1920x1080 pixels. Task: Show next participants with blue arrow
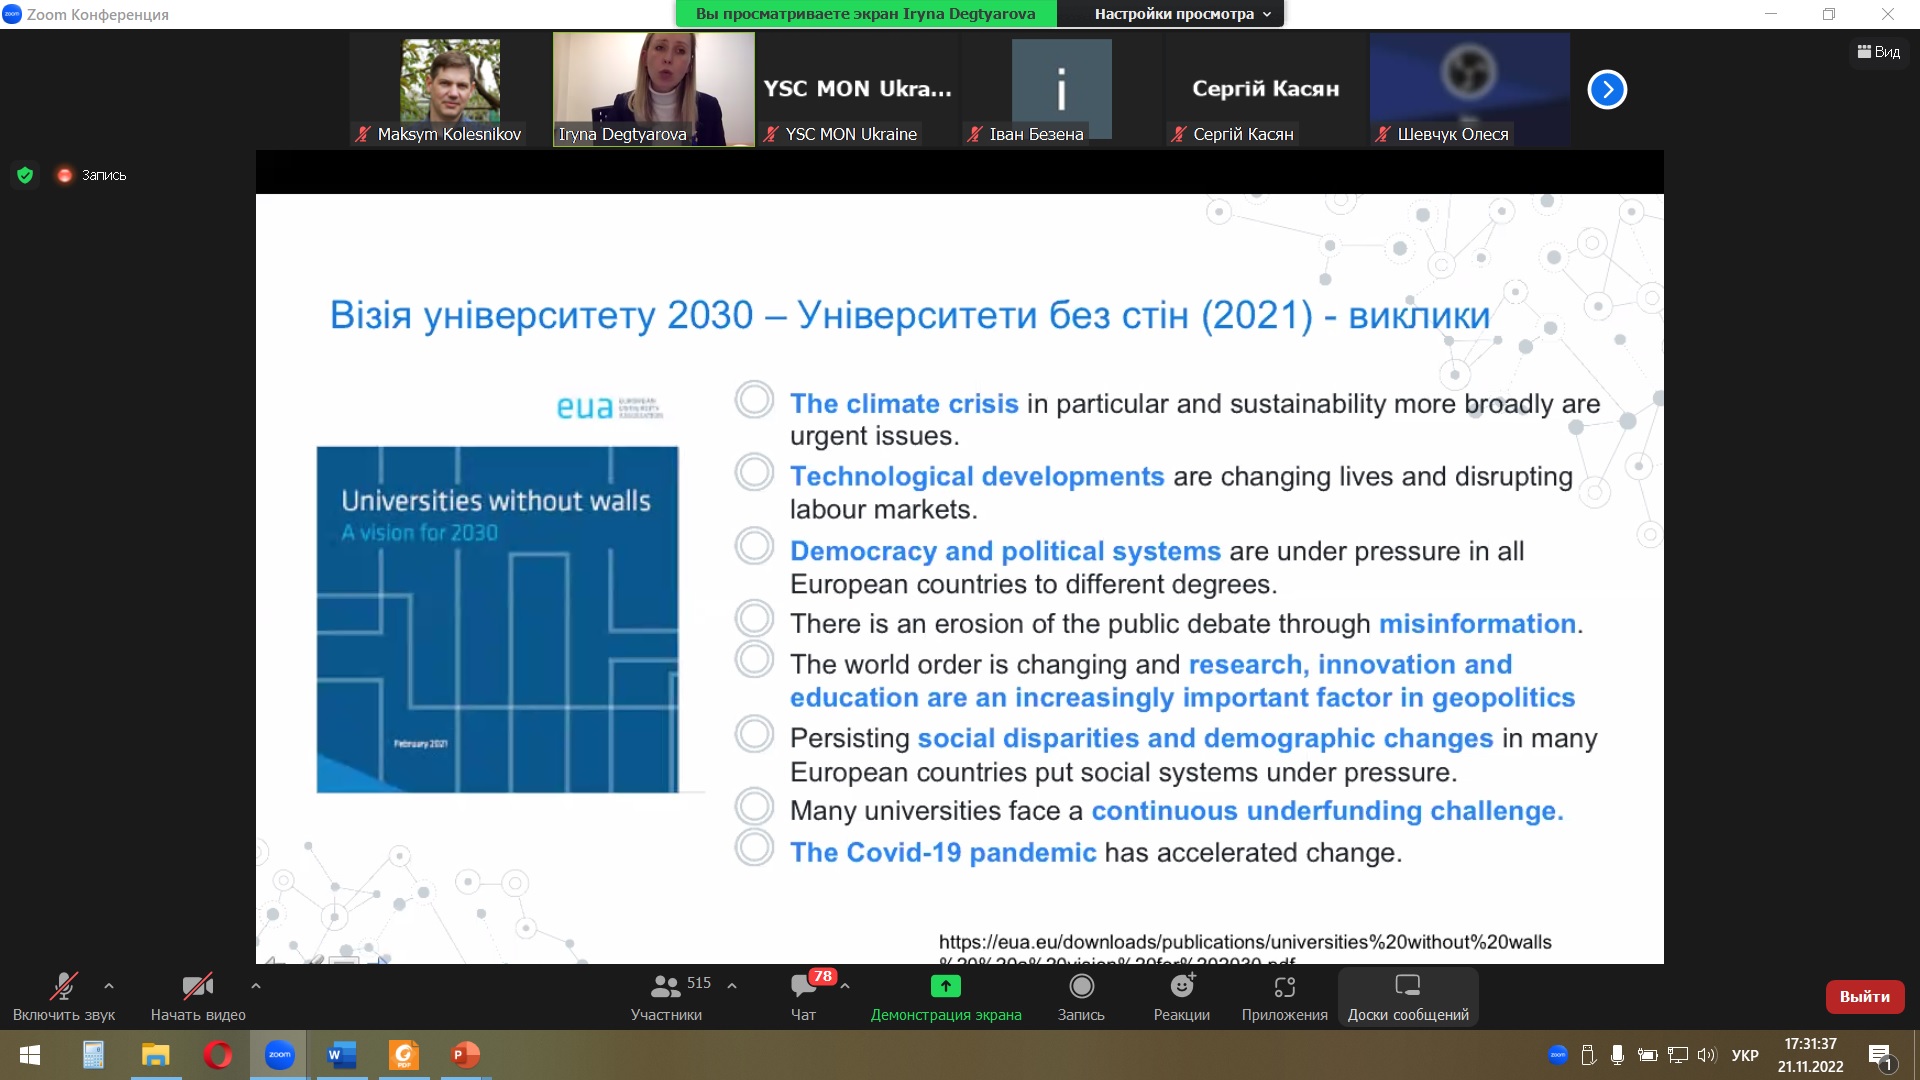[1607, 89]
